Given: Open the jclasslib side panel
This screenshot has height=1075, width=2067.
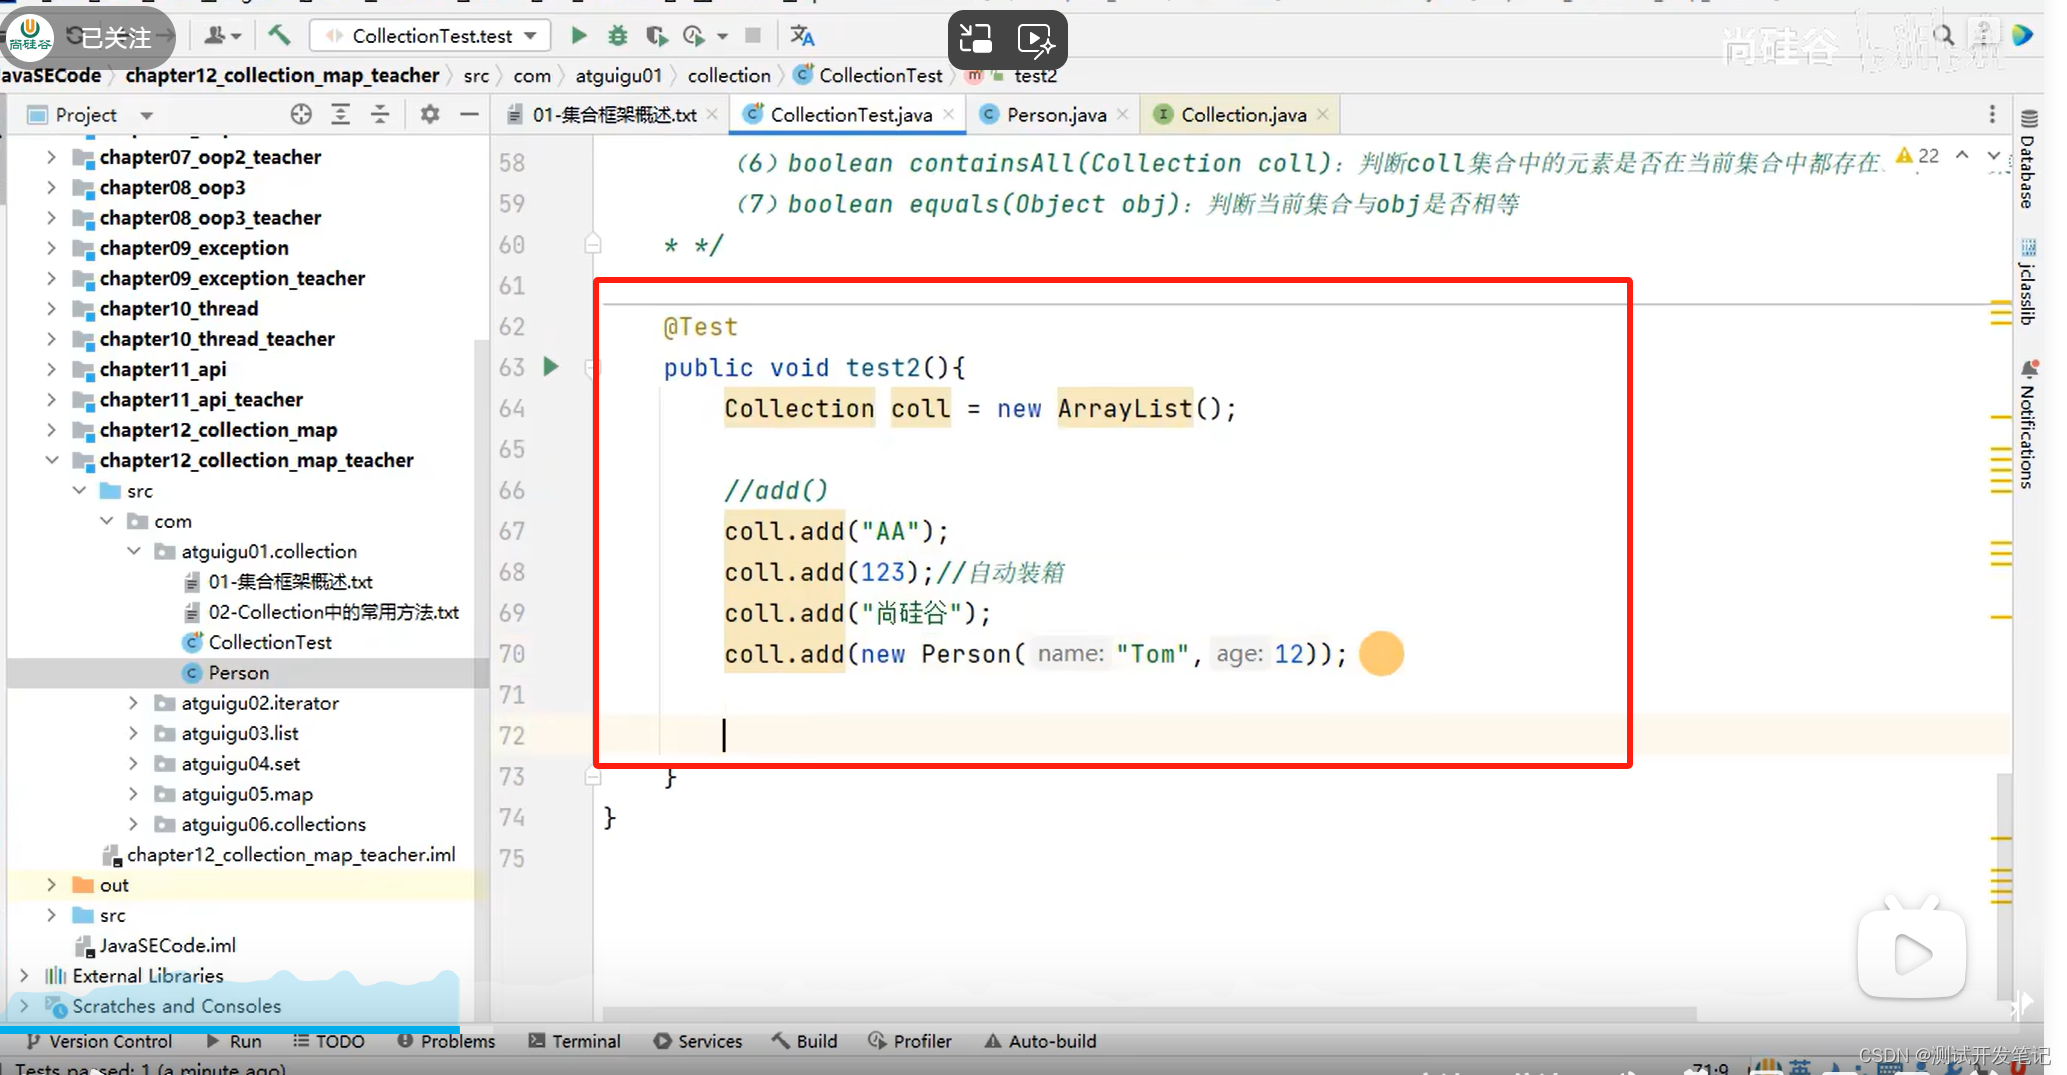Looking at the screenshot, I should [x=2028, y=282].
